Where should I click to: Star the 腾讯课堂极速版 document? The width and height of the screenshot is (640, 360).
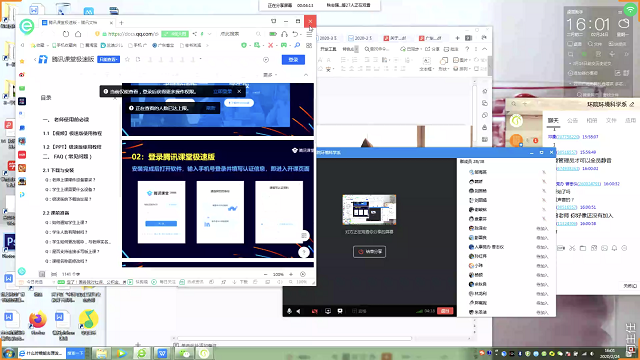click(127, 60)
